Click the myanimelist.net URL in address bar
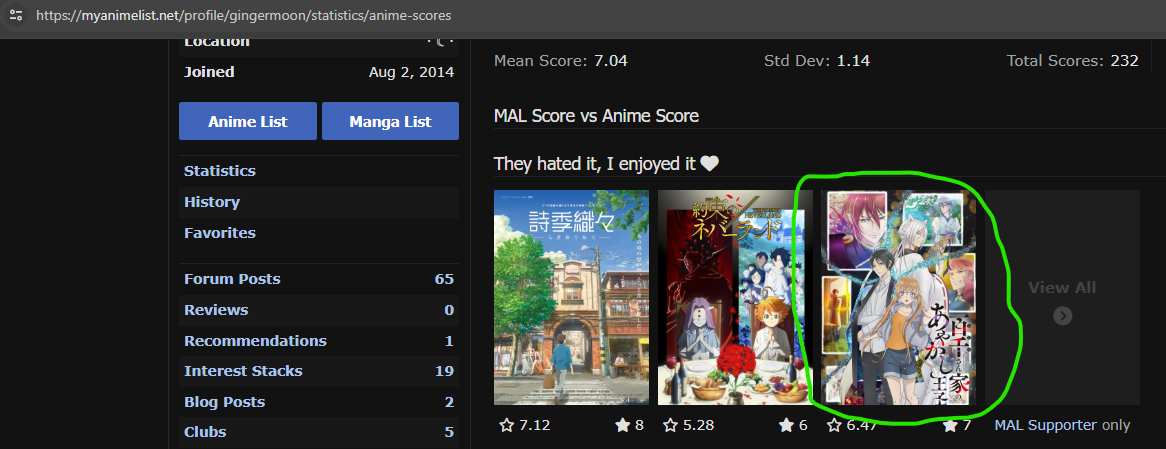The height and width of the screenshot is (449, 1166). [243, 15]
